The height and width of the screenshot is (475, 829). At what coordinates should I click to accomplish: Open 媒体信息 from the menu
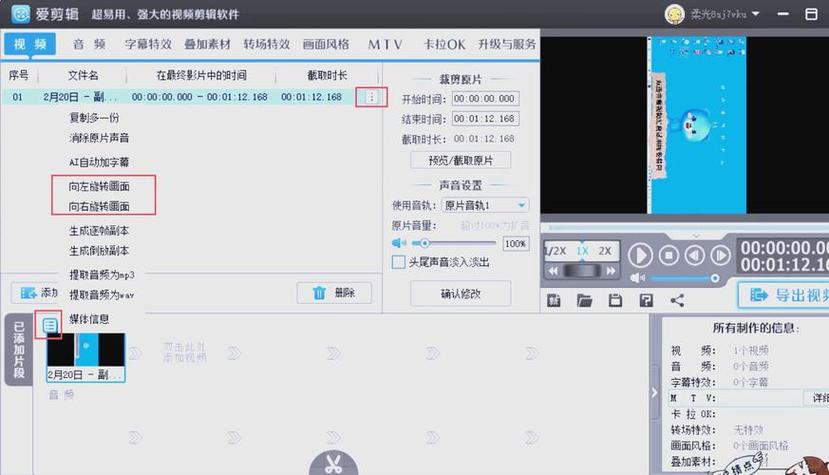(x=89, y=319)
